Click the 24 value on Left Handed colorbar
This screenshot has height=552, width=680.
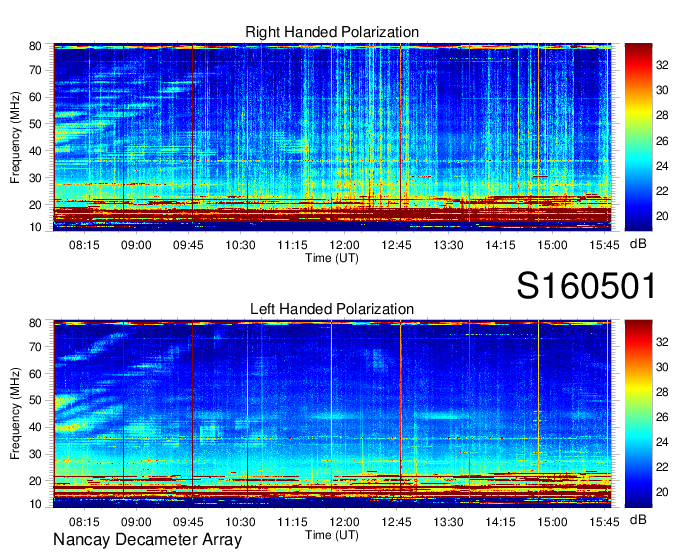(x=662, y=442)
